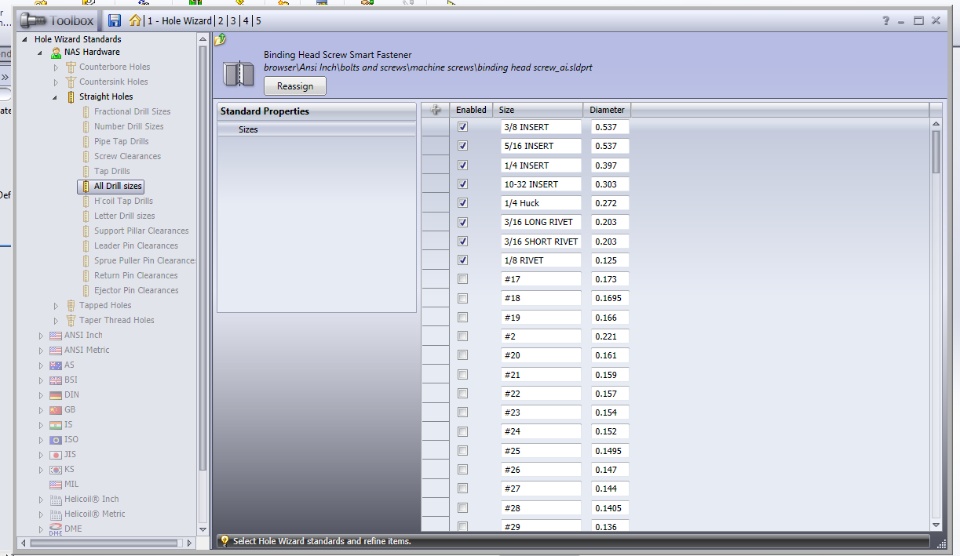Click the Straight Holes icon
The width and height of the screenshot is (960, 556).
pos(71,97)
